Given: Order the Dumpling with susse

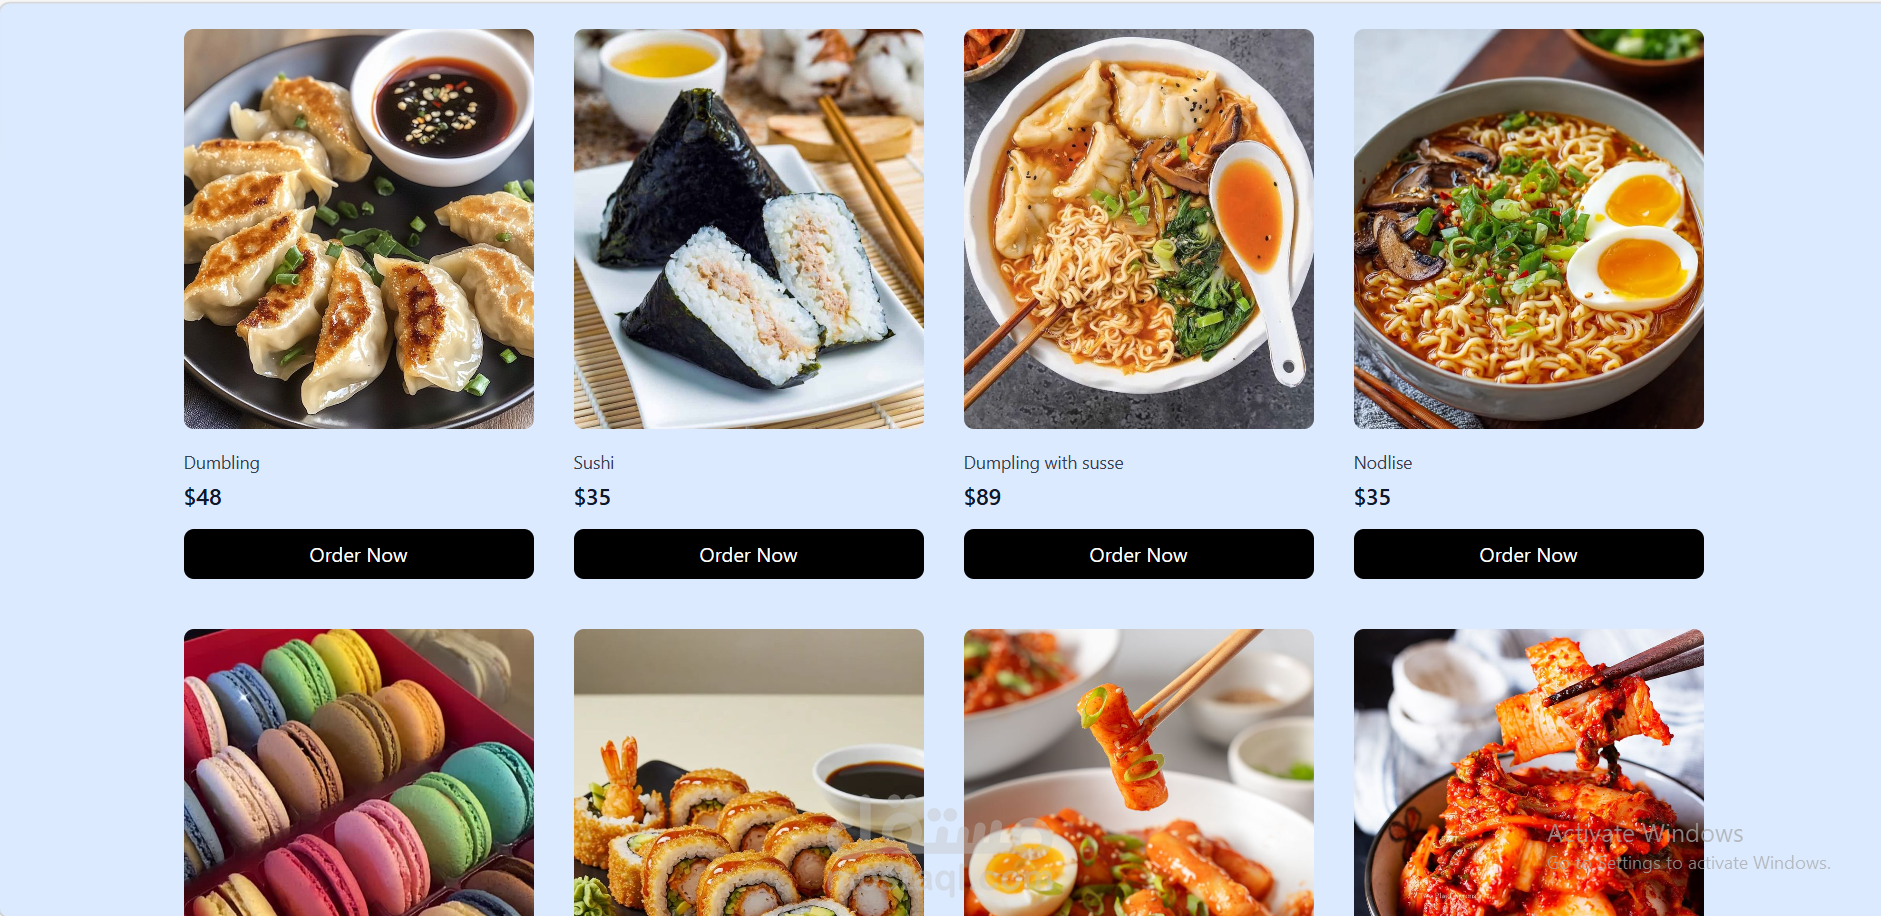Looking at the screenshot, I should pos(1138,554).
